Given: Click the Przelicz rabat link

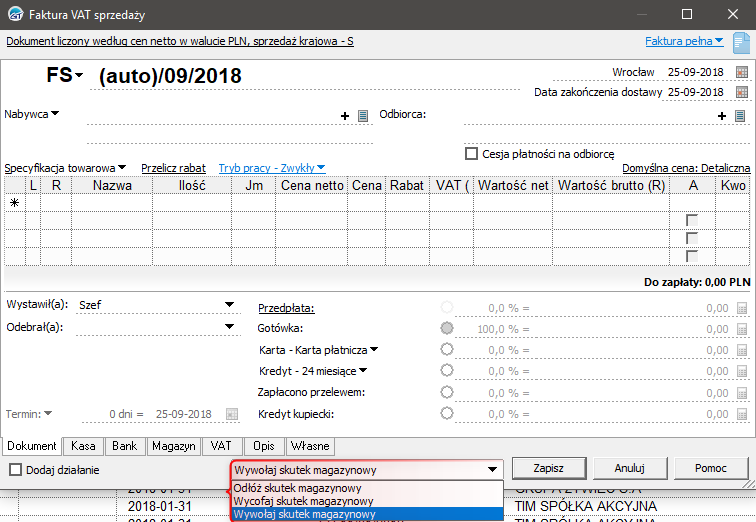Looking at the screenshot, I should pyautogui.click(x=174, y=168).
